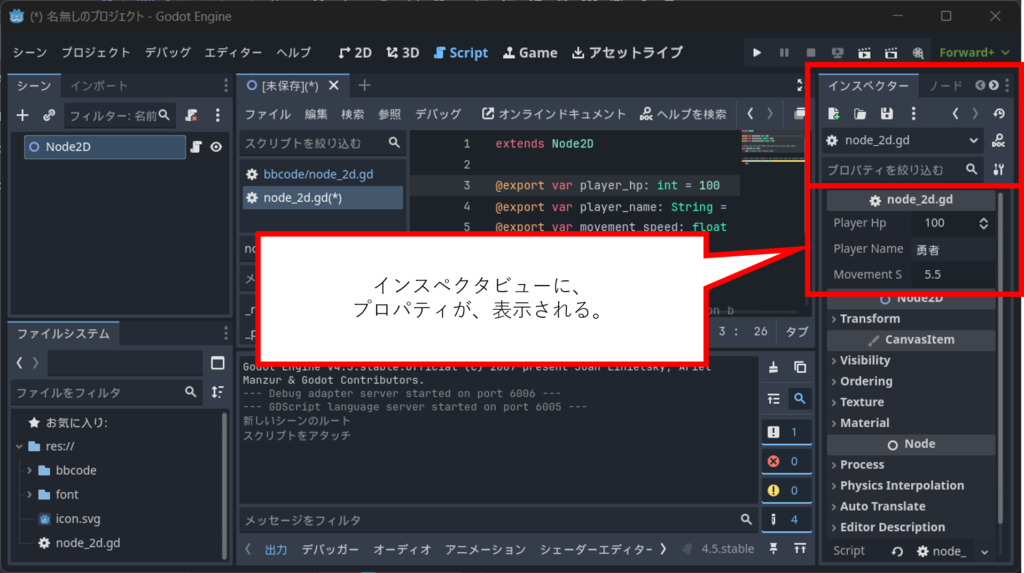
Task: Click the Player Hp stepper arrows
Action: click(983, 223)
